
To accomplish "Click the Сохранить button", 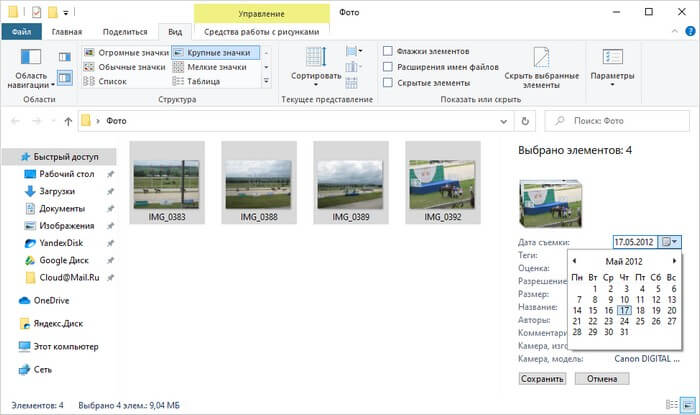I will (x=542, y=379).
